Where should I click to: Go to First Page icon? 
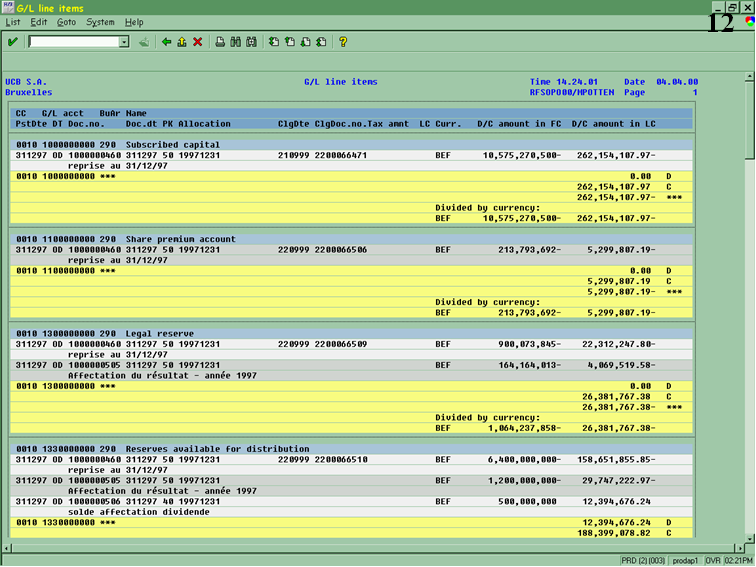click(x=274, y=42)
